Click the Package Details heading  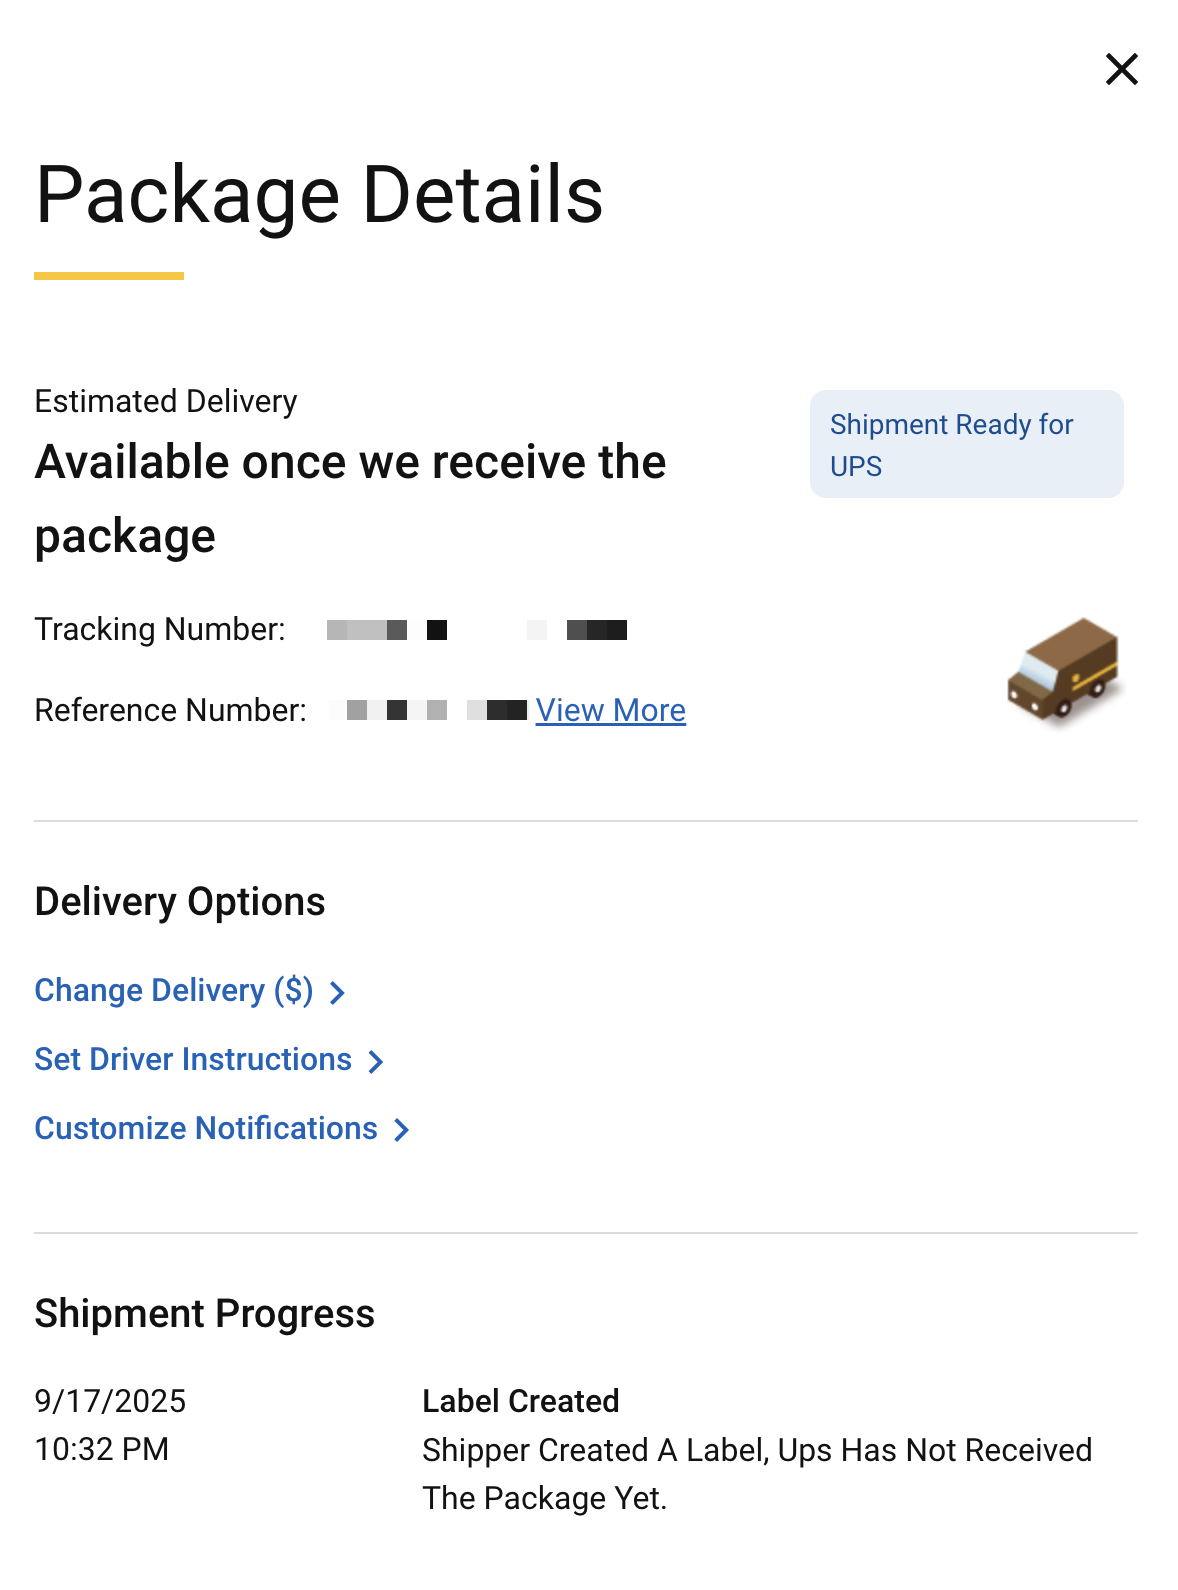(319, 194)
